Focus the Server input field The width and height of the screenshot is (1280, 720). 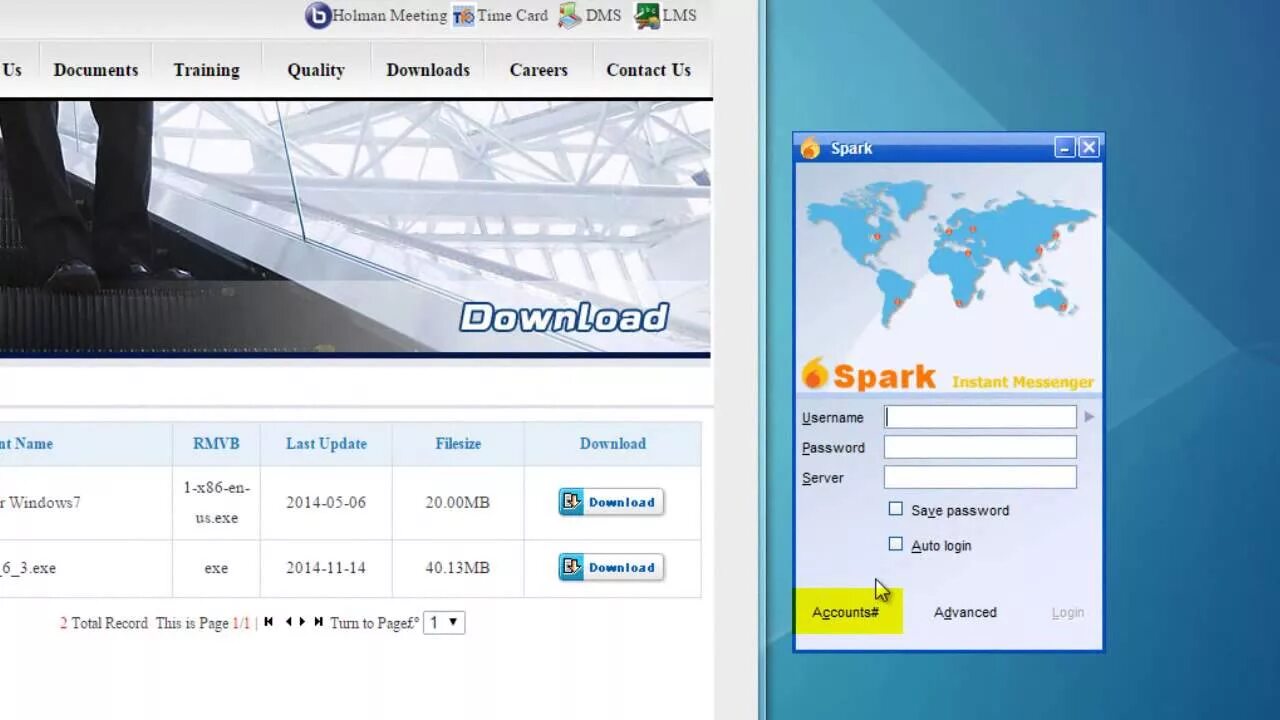(x=980, y=477)
